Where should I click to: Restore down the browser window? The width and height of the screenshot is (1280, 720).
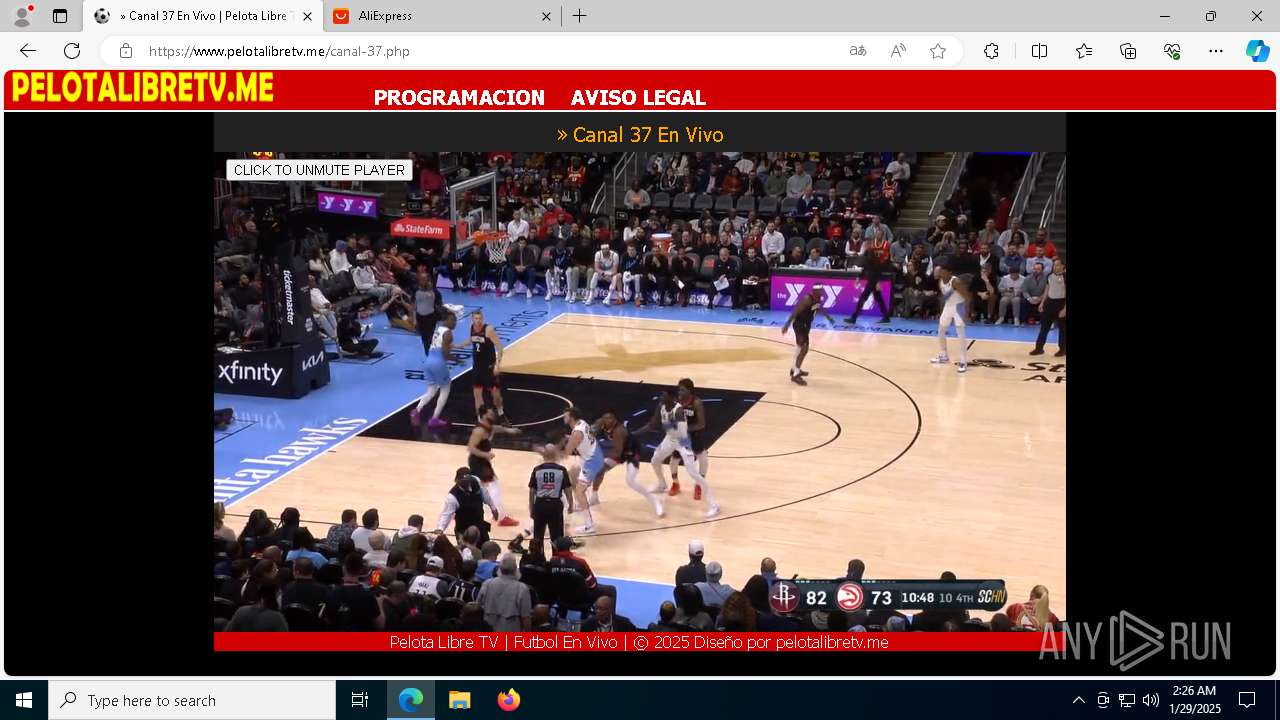tap(1211, 16)
